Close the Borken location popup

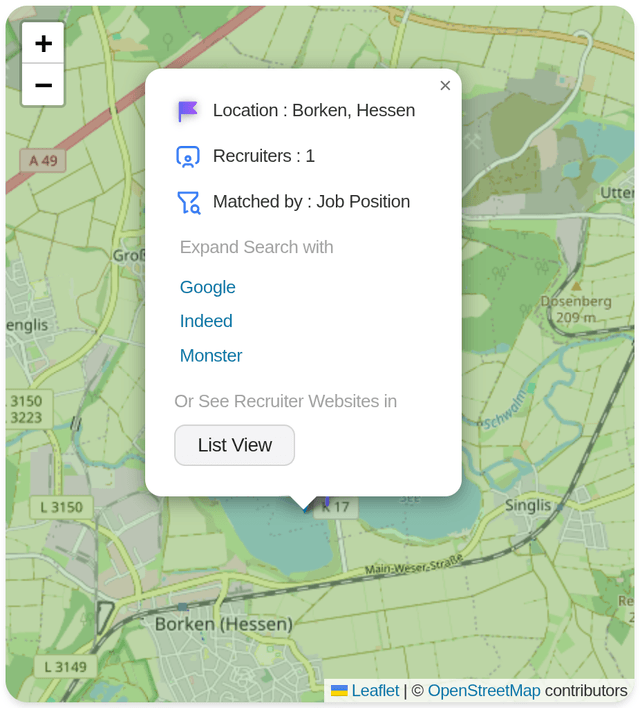tap(445, 86)
